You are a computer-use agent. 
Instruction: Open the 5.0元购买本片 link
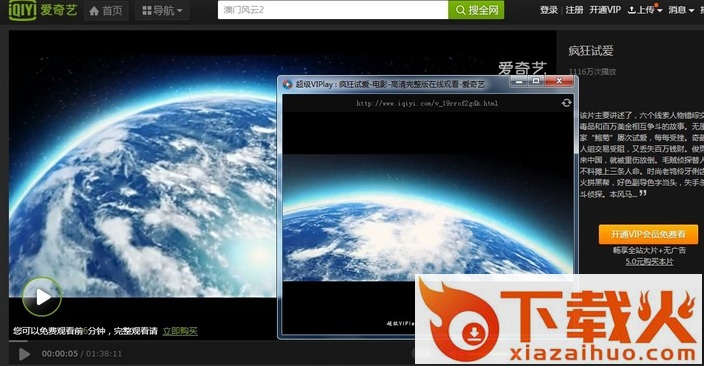tap(649, 261)
